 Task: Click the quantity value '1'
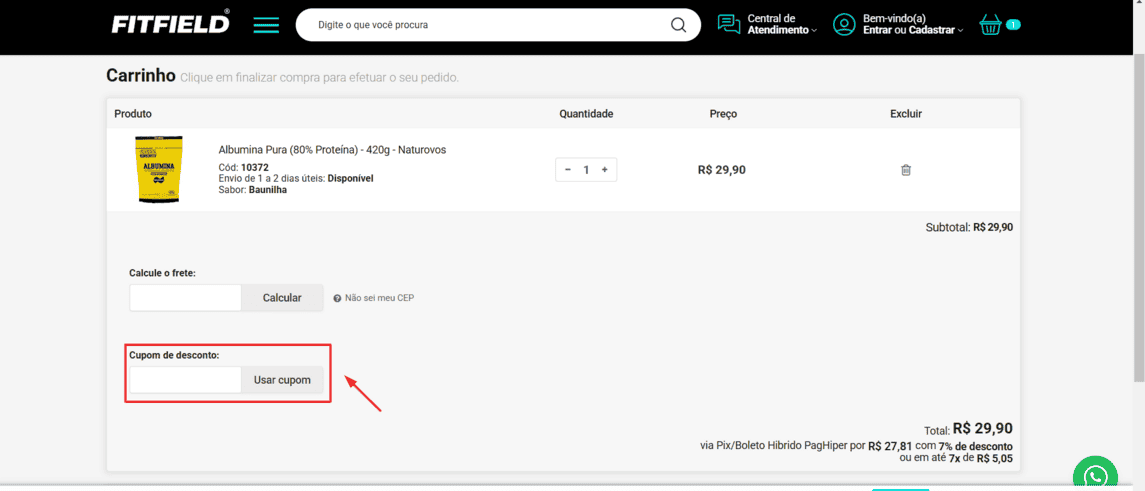[586, 170]
